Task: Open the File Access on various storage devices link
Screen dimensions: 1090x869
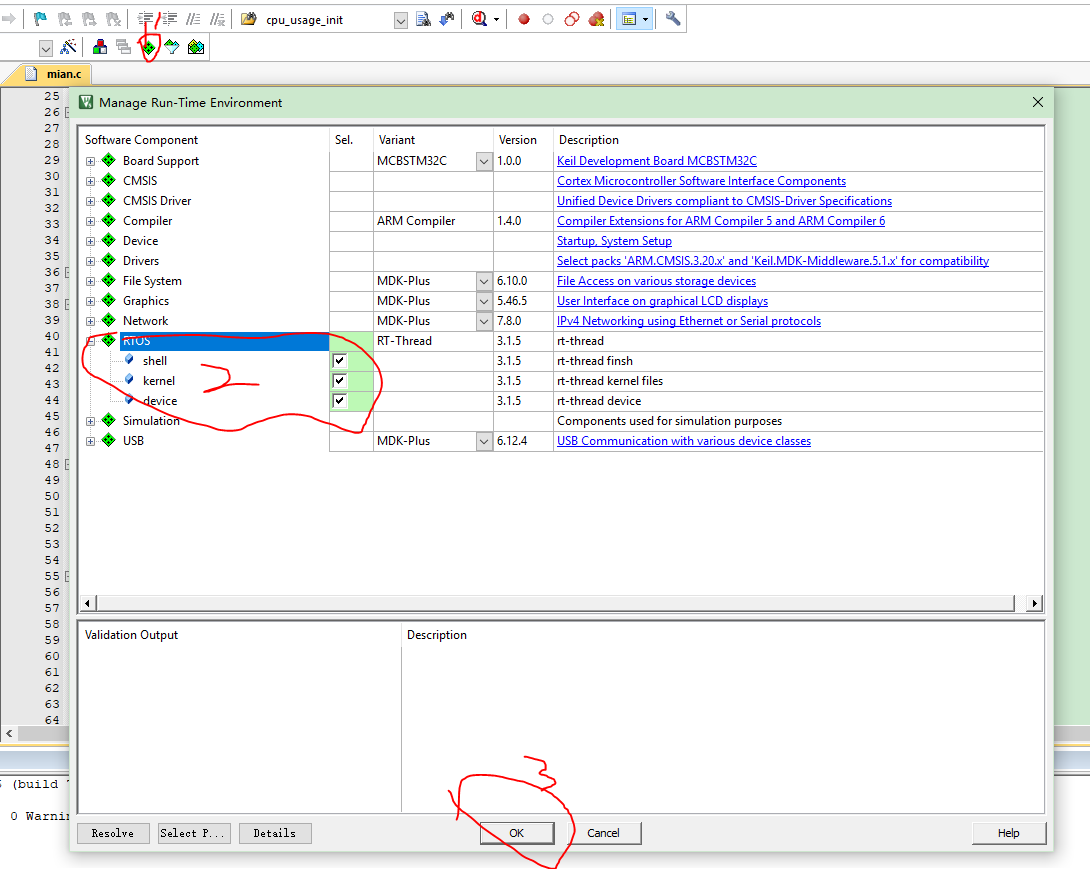Action: click(x=656, y=281)
